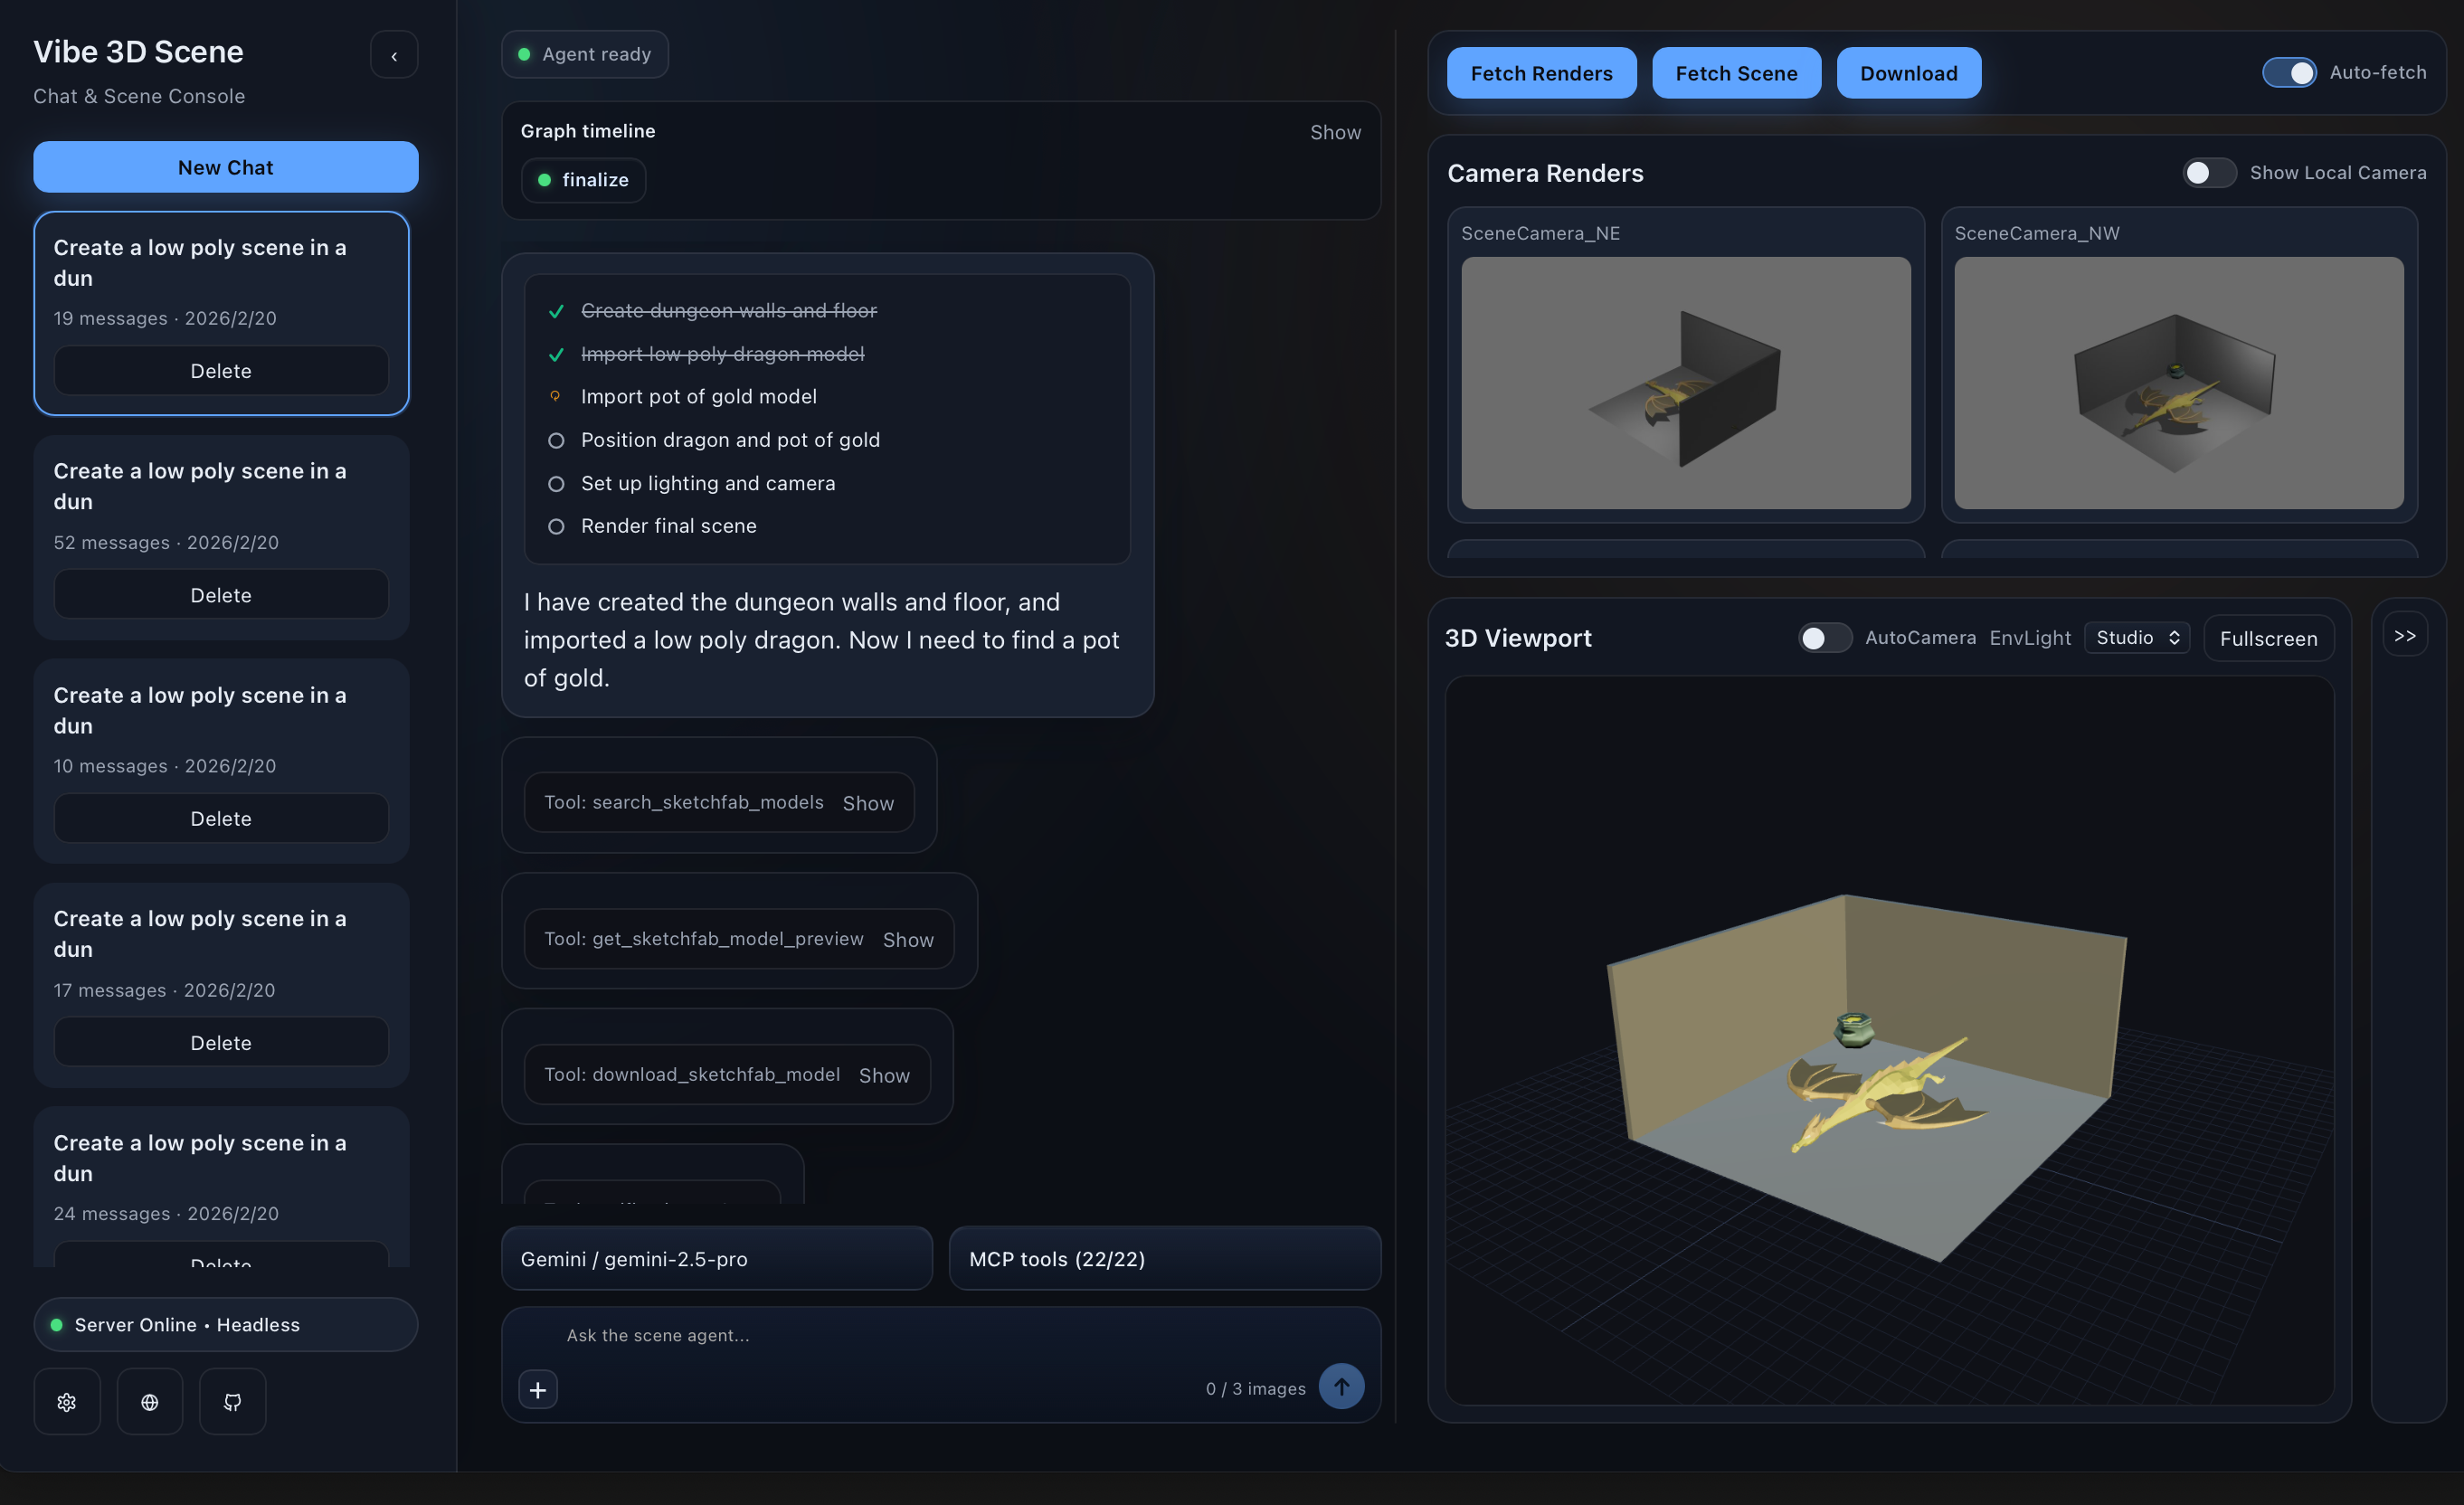Start a New Chat

pos(225,167)
